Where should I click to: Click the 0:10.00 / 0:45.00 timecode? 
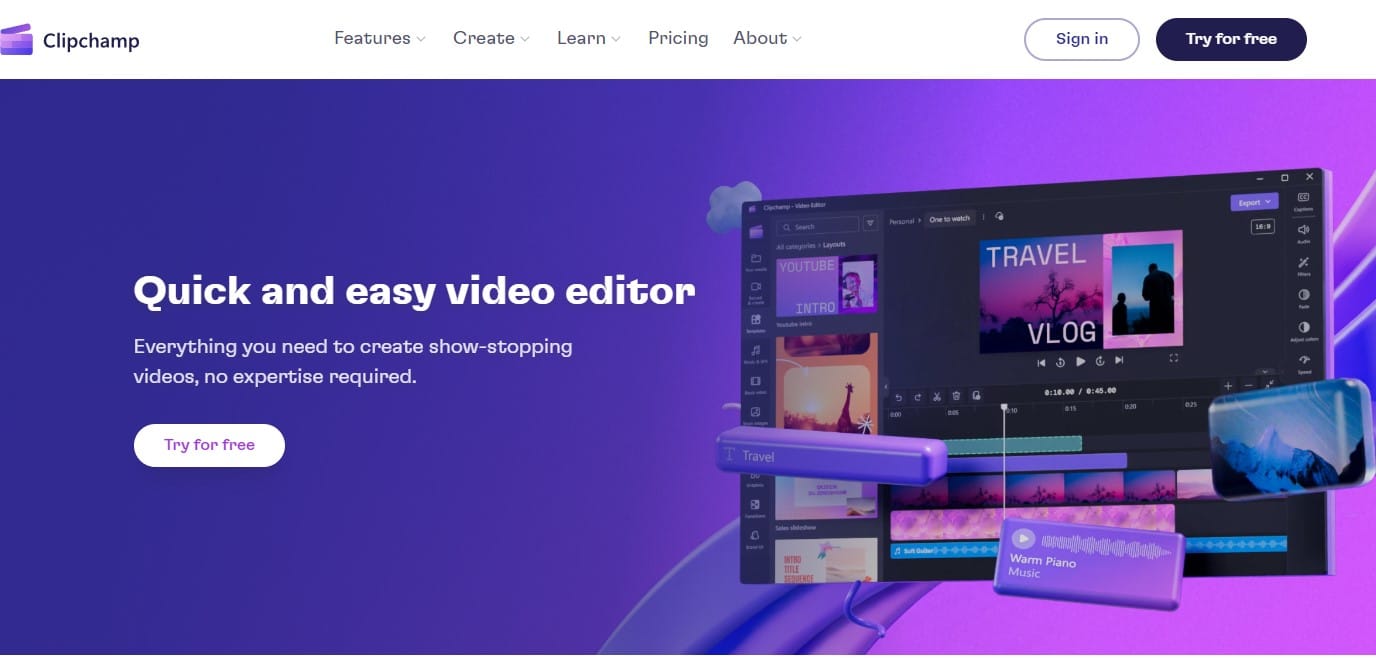coord(1080,391)
